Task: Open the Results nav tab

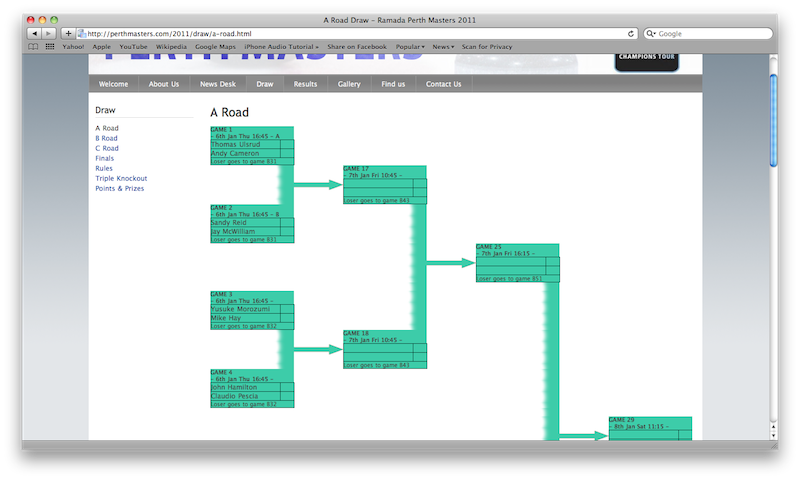Action: point(305,84)
